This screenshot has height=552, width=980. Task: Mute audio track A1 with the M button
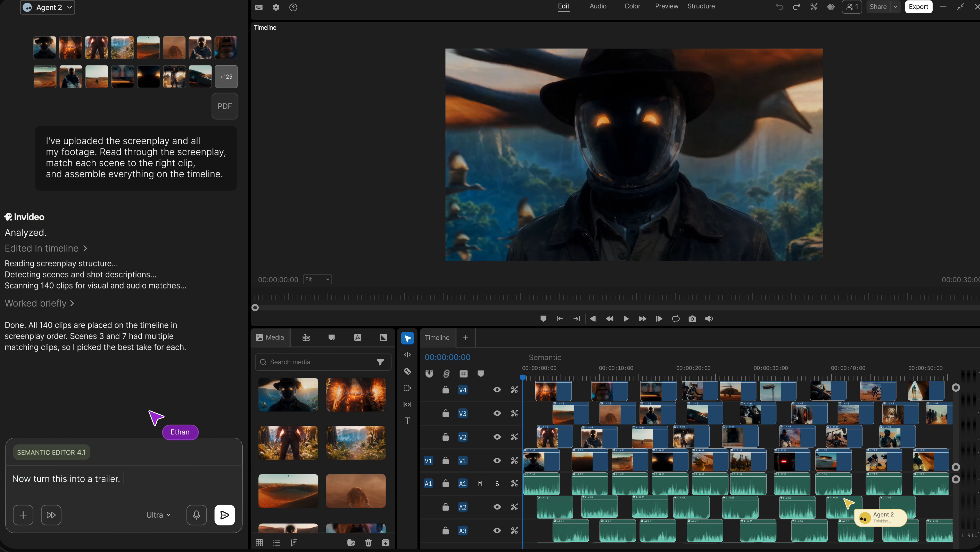pyautogui.click(x=480, y=483)
